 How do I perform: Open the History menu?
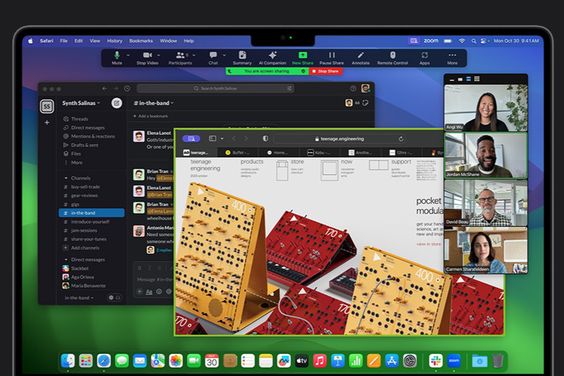click(115, 41)
